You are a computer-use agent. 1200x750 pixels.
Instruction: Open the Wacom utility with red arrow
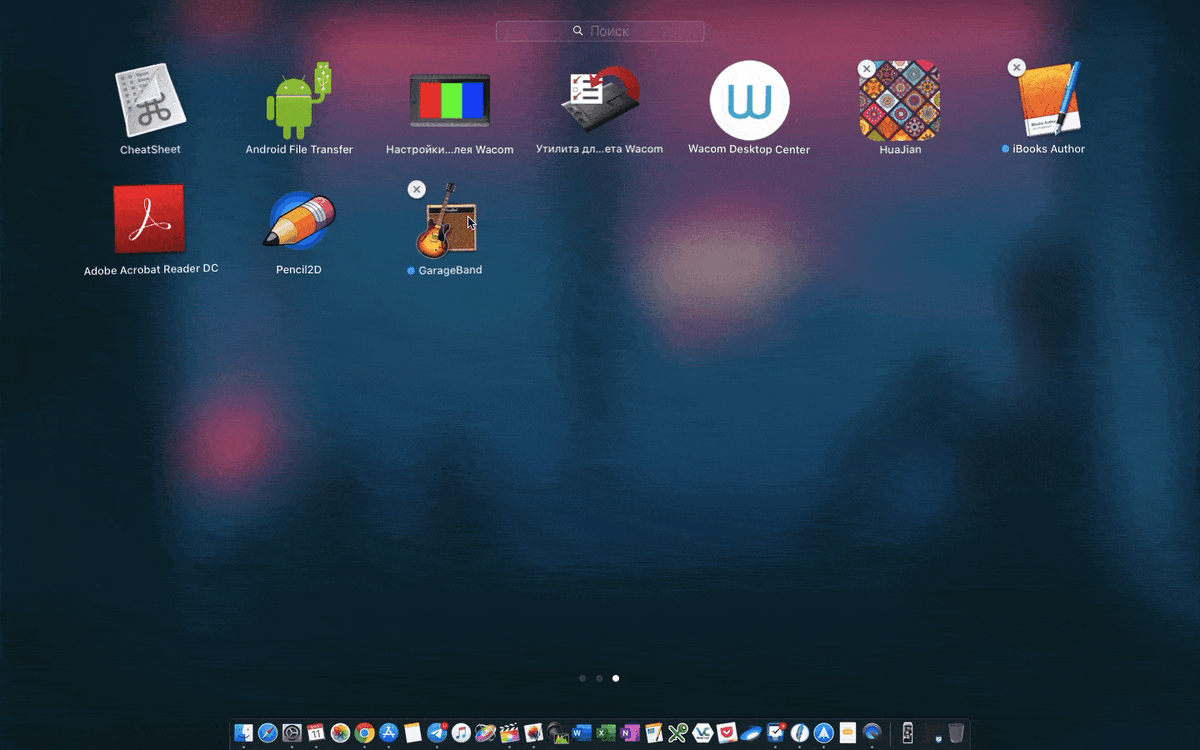[x=600, y=101]
